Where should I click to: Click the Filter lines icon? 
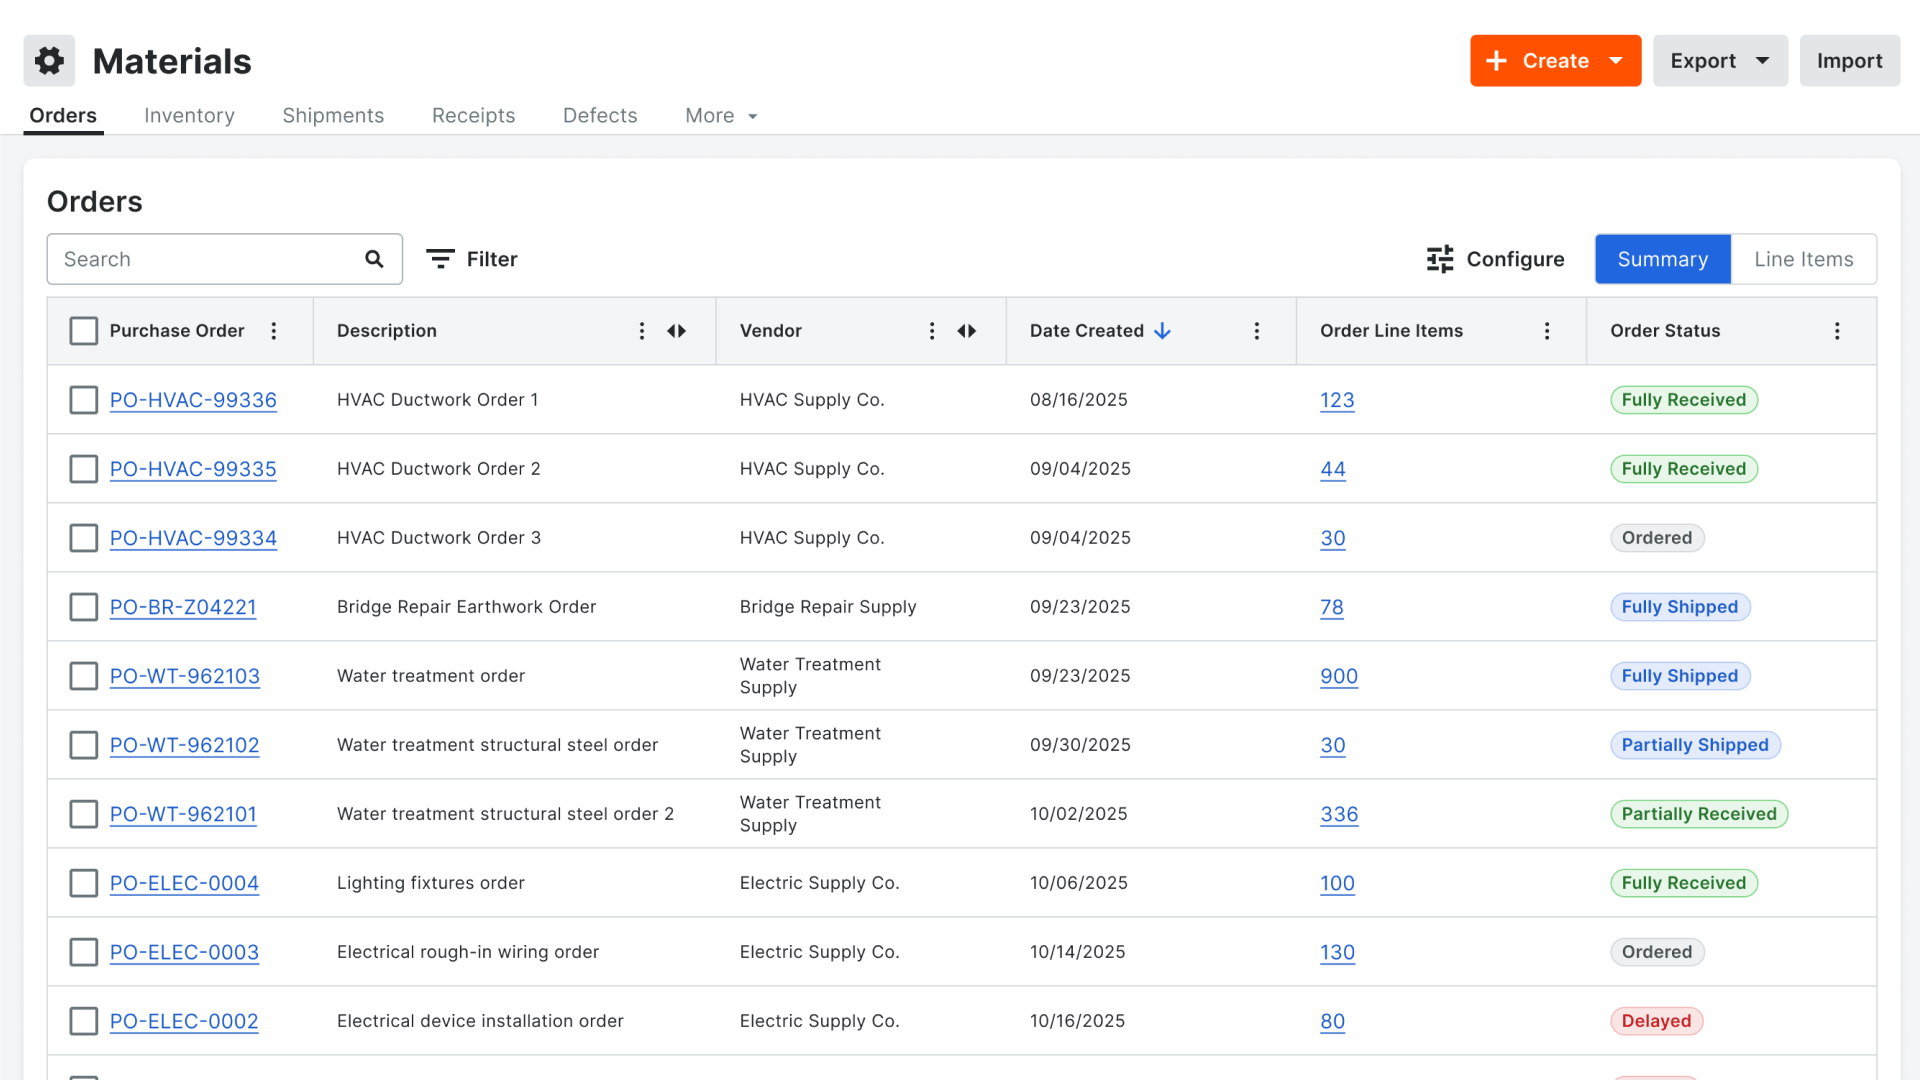click(440, 259)
